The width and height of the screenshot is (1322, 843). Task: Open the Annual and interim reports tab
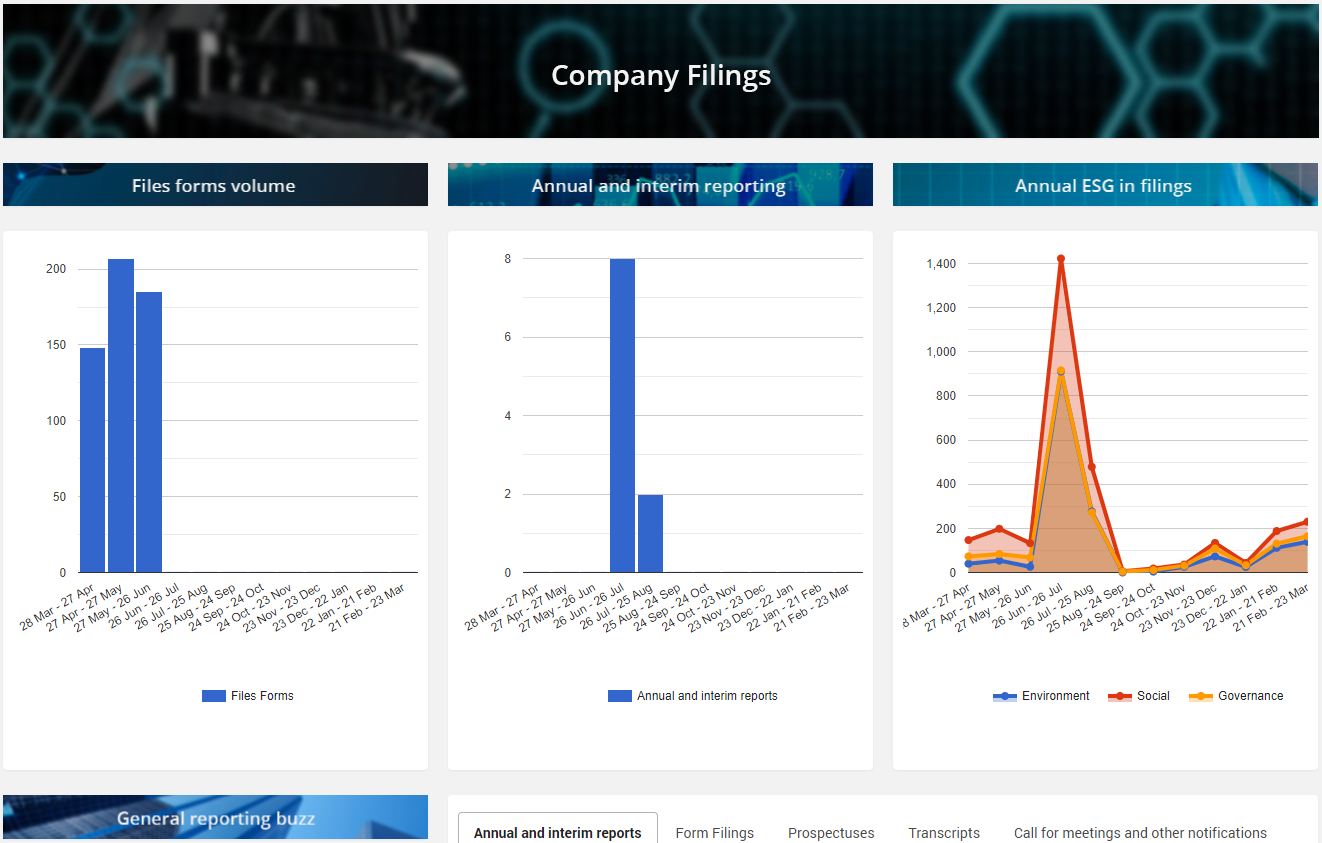coord(558,832)
